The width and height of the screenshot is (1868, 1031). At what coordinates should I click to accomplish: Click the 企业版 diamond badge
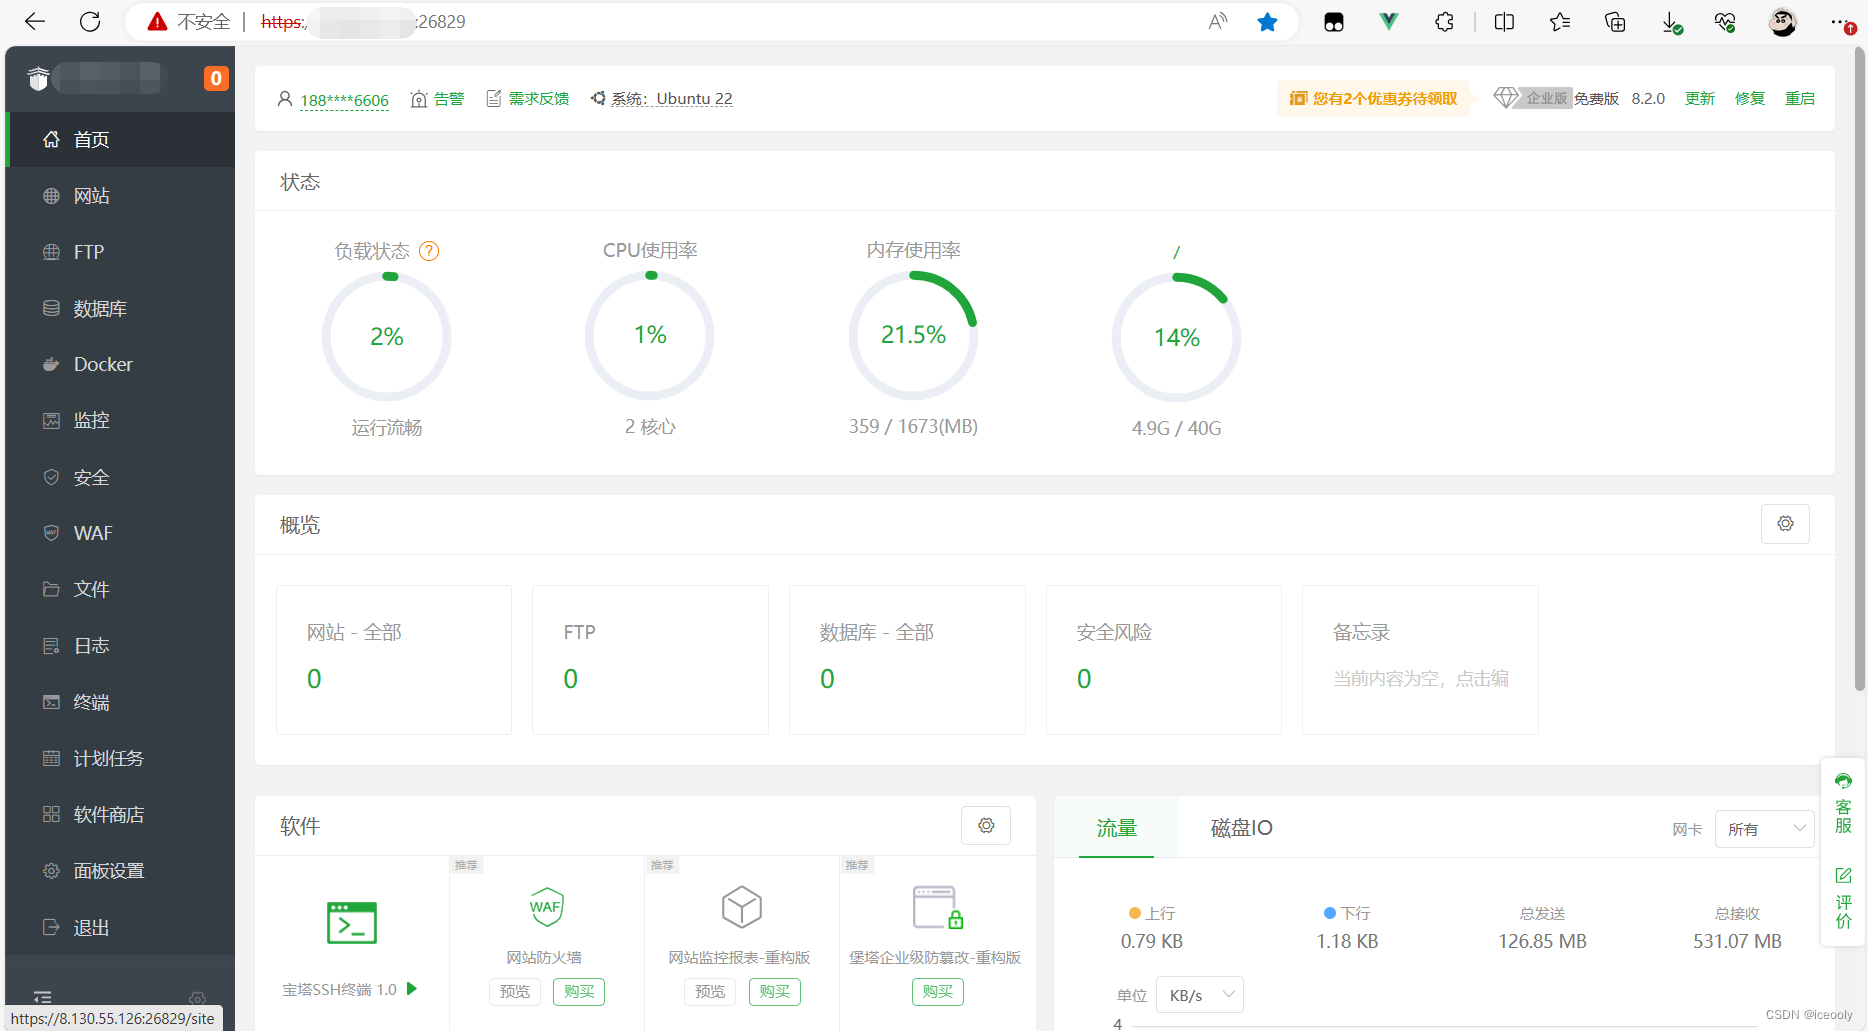[x=1532, y=98]
